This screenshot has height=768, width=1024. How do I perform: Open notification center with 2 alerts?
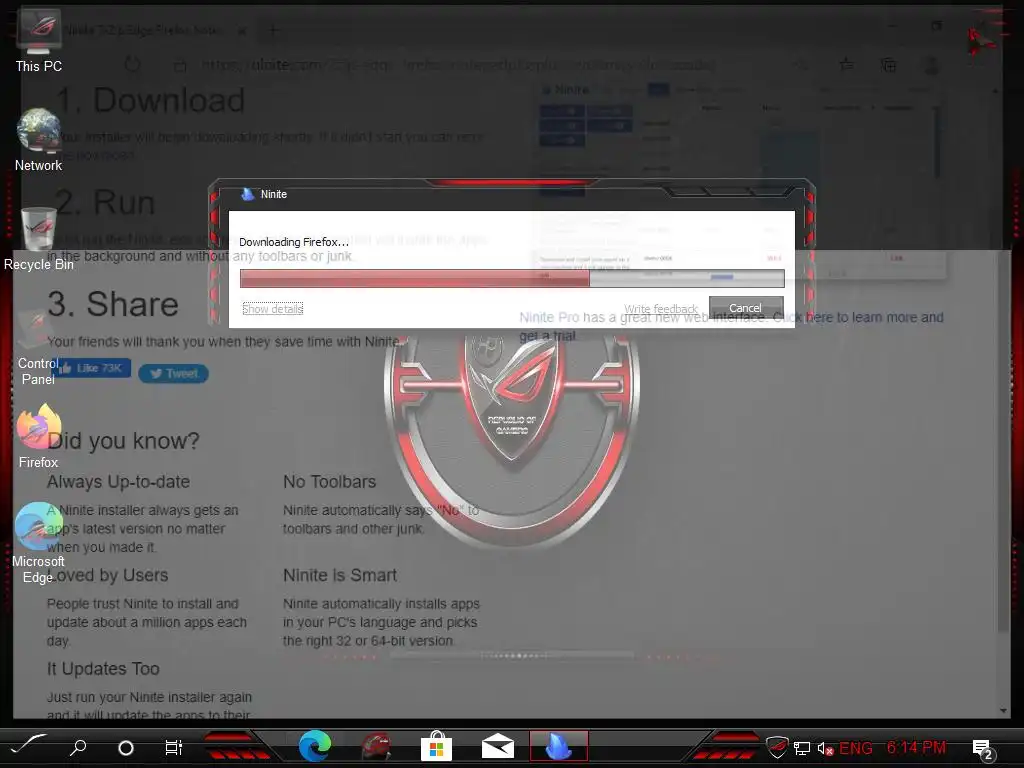(x=983, y=748)
